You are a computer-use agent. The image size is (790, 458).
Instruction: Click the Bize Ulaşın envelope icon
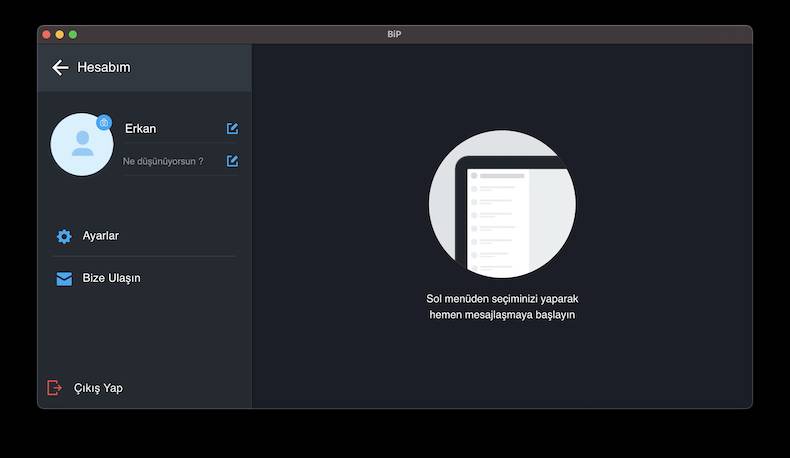coord(64,278)
